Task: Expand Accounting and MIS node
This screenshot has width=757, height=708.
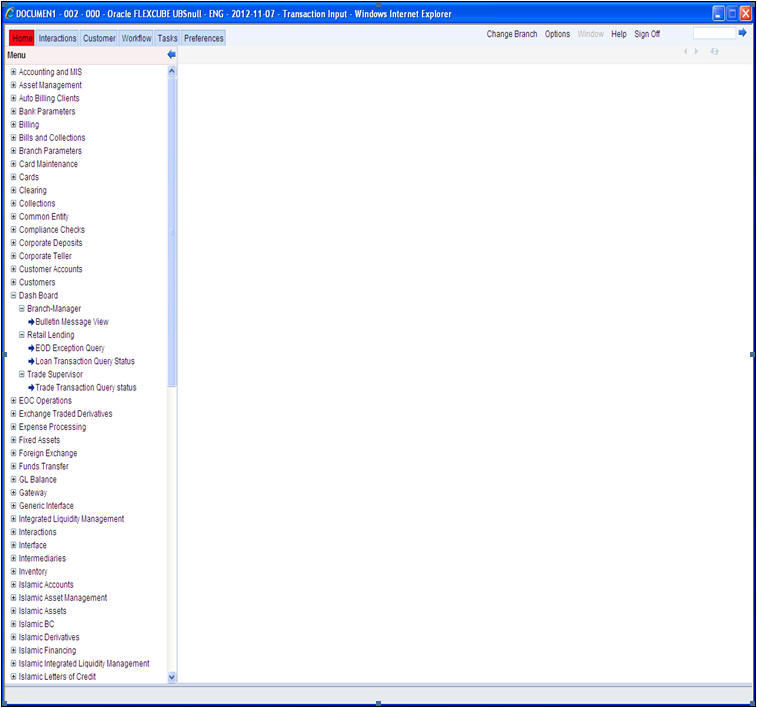Action: coord(14,72)
